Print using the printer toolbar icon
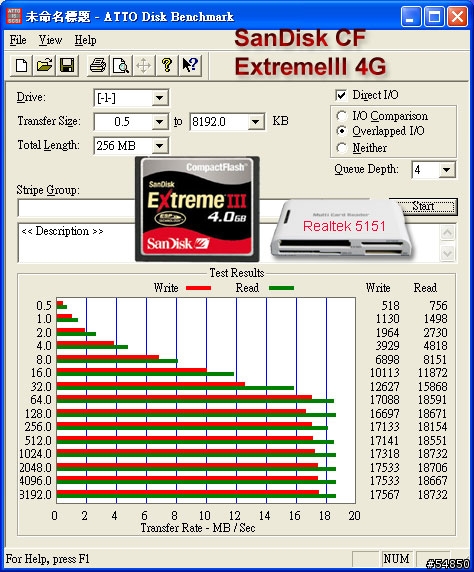This screenshot has height=572, width=474. (x=98, y=66)
